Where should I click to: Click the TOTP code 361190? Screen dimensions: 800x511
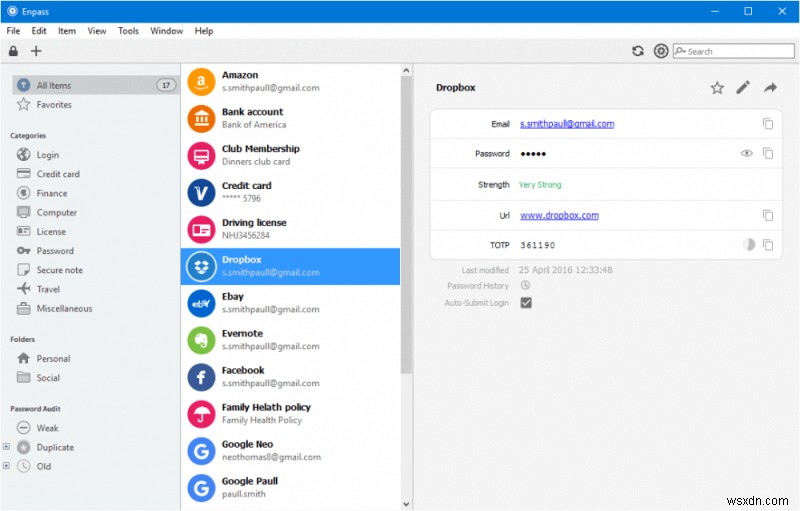click(x=537, y=245)
